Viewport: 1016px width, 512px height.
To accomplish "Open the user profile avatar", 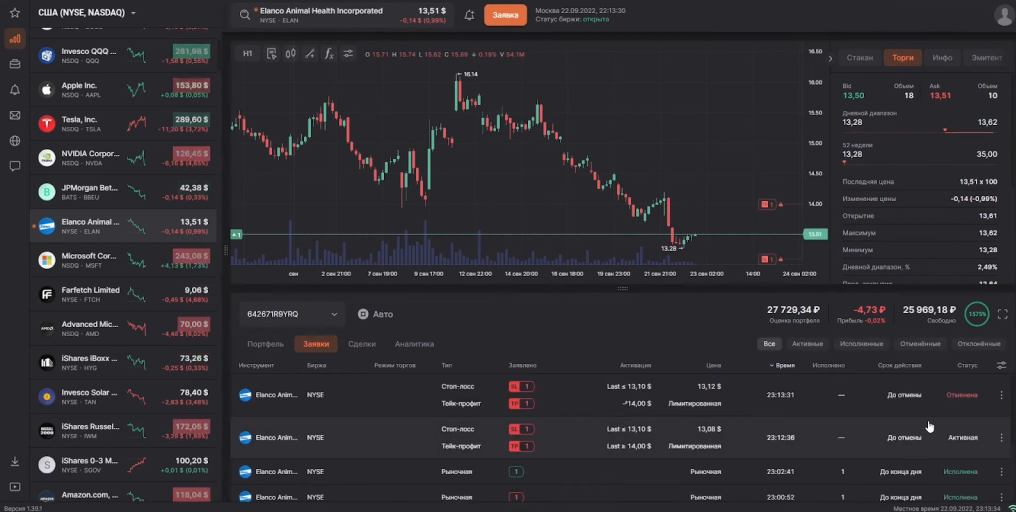I will click(1003, 15).
